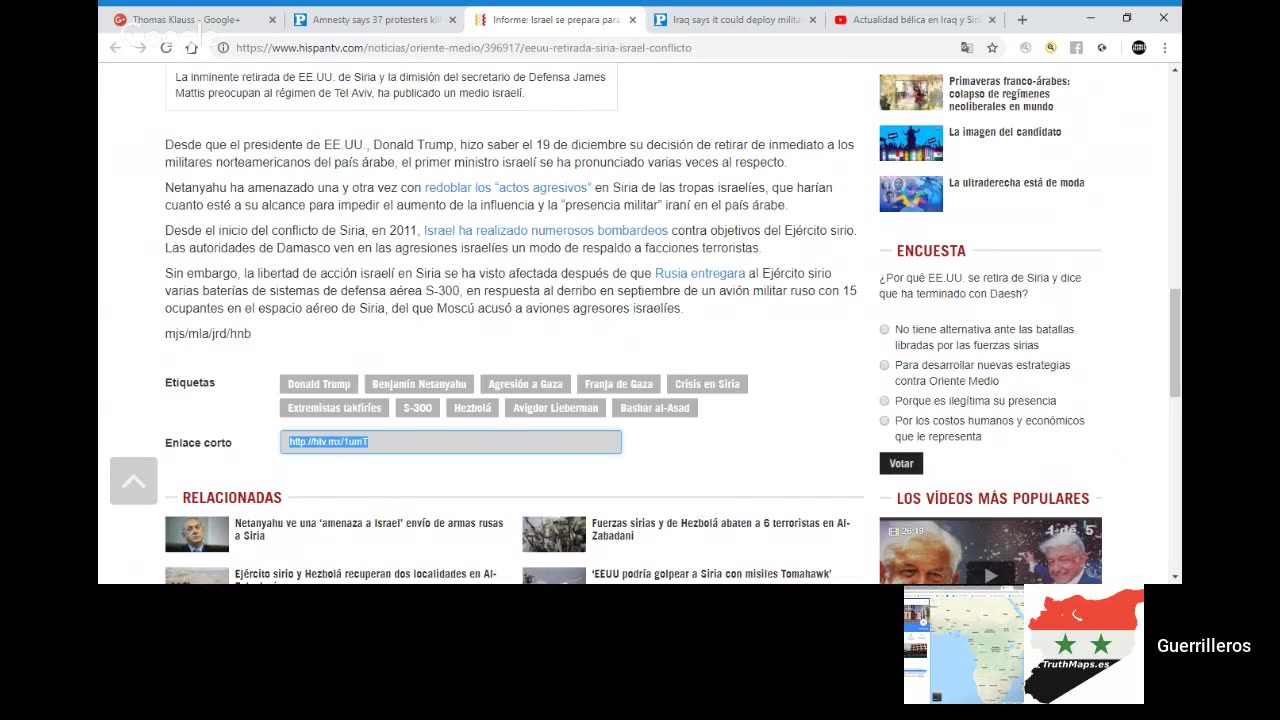This screenshot has height=720, width=1280.
Task: Bookmark this page with the star
Action: click(x=992, y=47)
